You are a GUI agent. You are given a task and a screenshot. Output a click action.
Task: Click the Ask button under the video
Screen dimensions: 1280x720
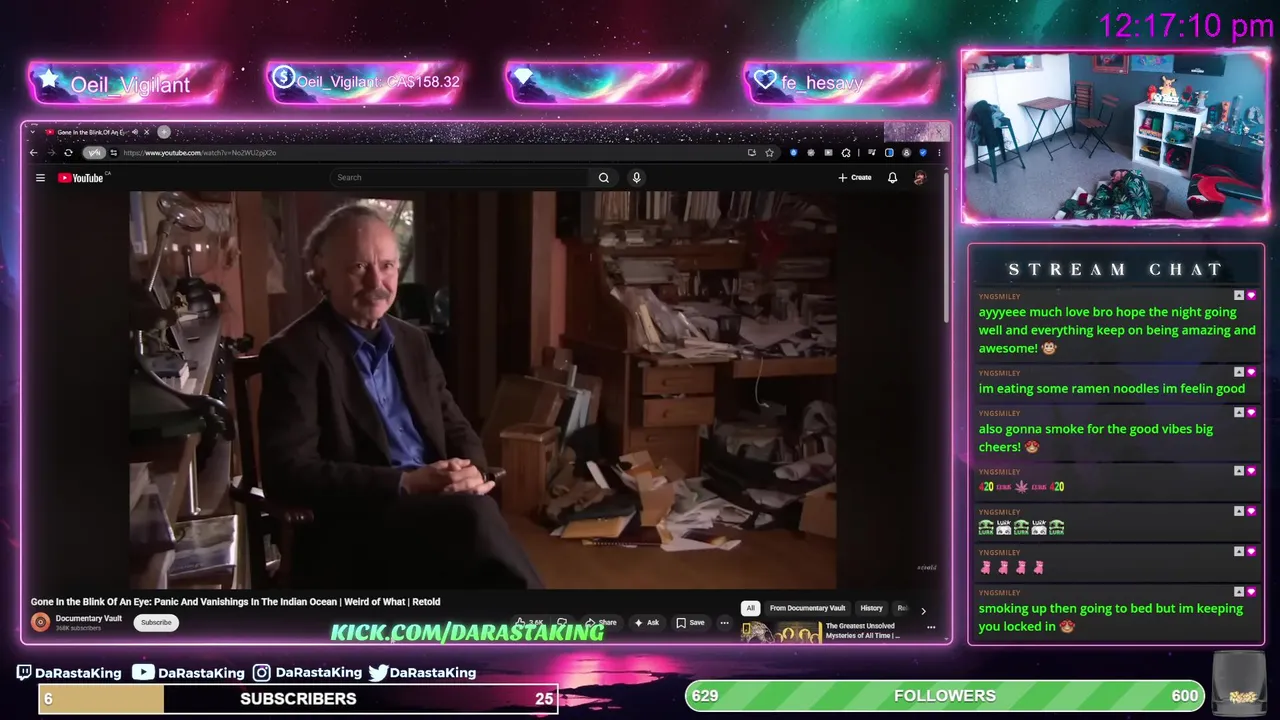(647, 622)
